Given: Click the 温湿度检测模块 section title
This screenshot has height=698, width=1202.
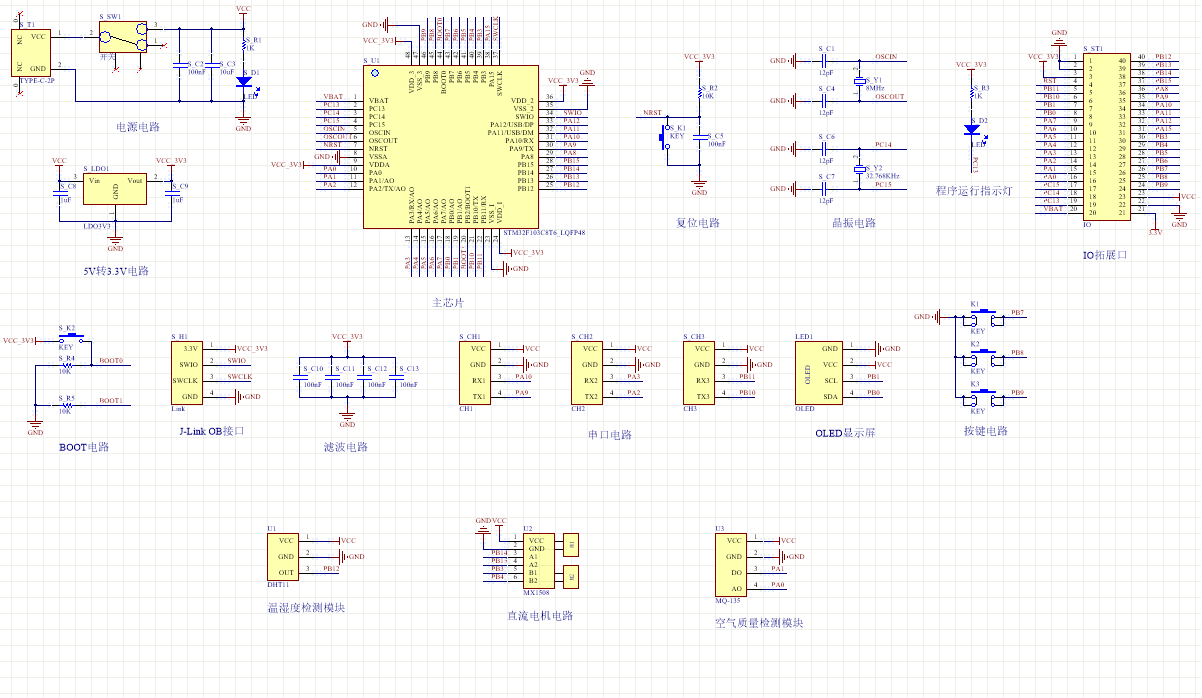Looking at the screenshot, I should [306, 607].
